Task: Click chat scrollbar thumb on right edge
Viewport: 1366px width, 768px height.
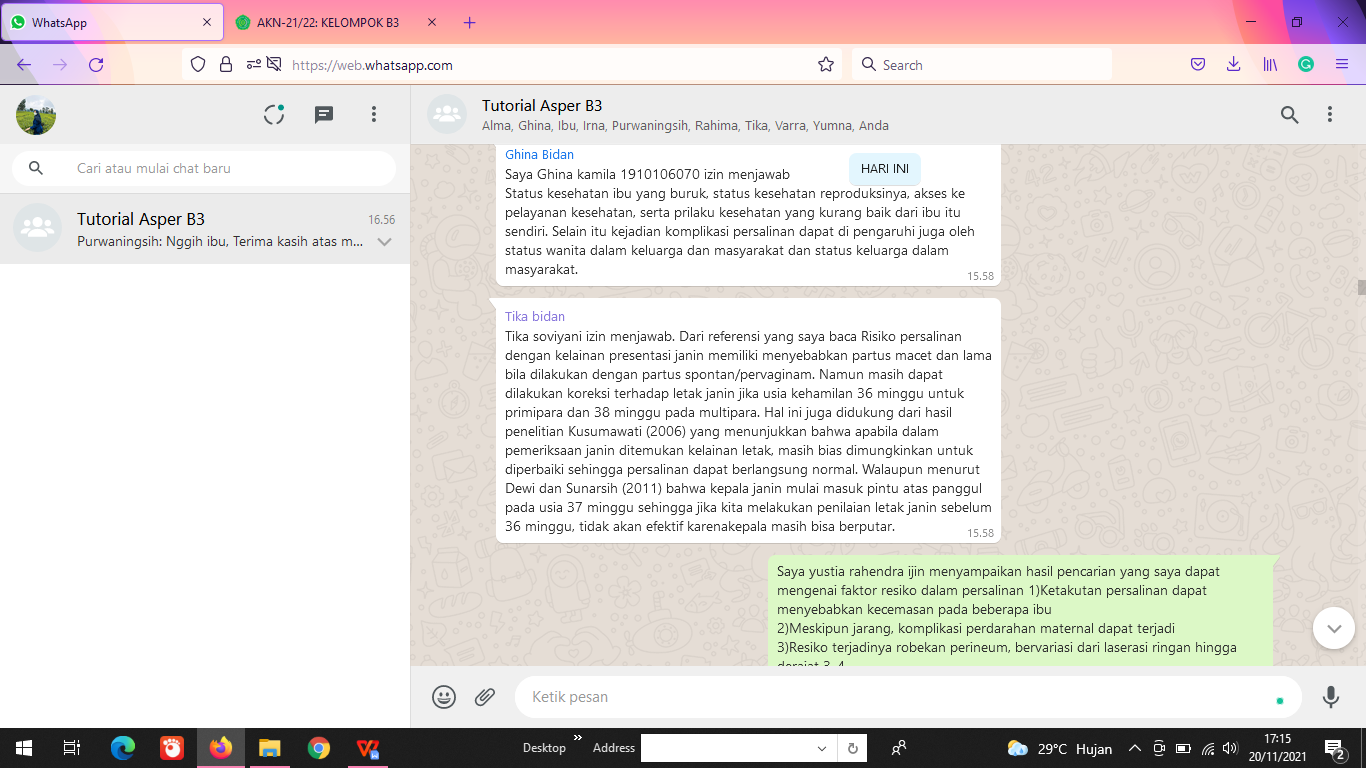Action: pyautogui.click(x=1361, y=288)
